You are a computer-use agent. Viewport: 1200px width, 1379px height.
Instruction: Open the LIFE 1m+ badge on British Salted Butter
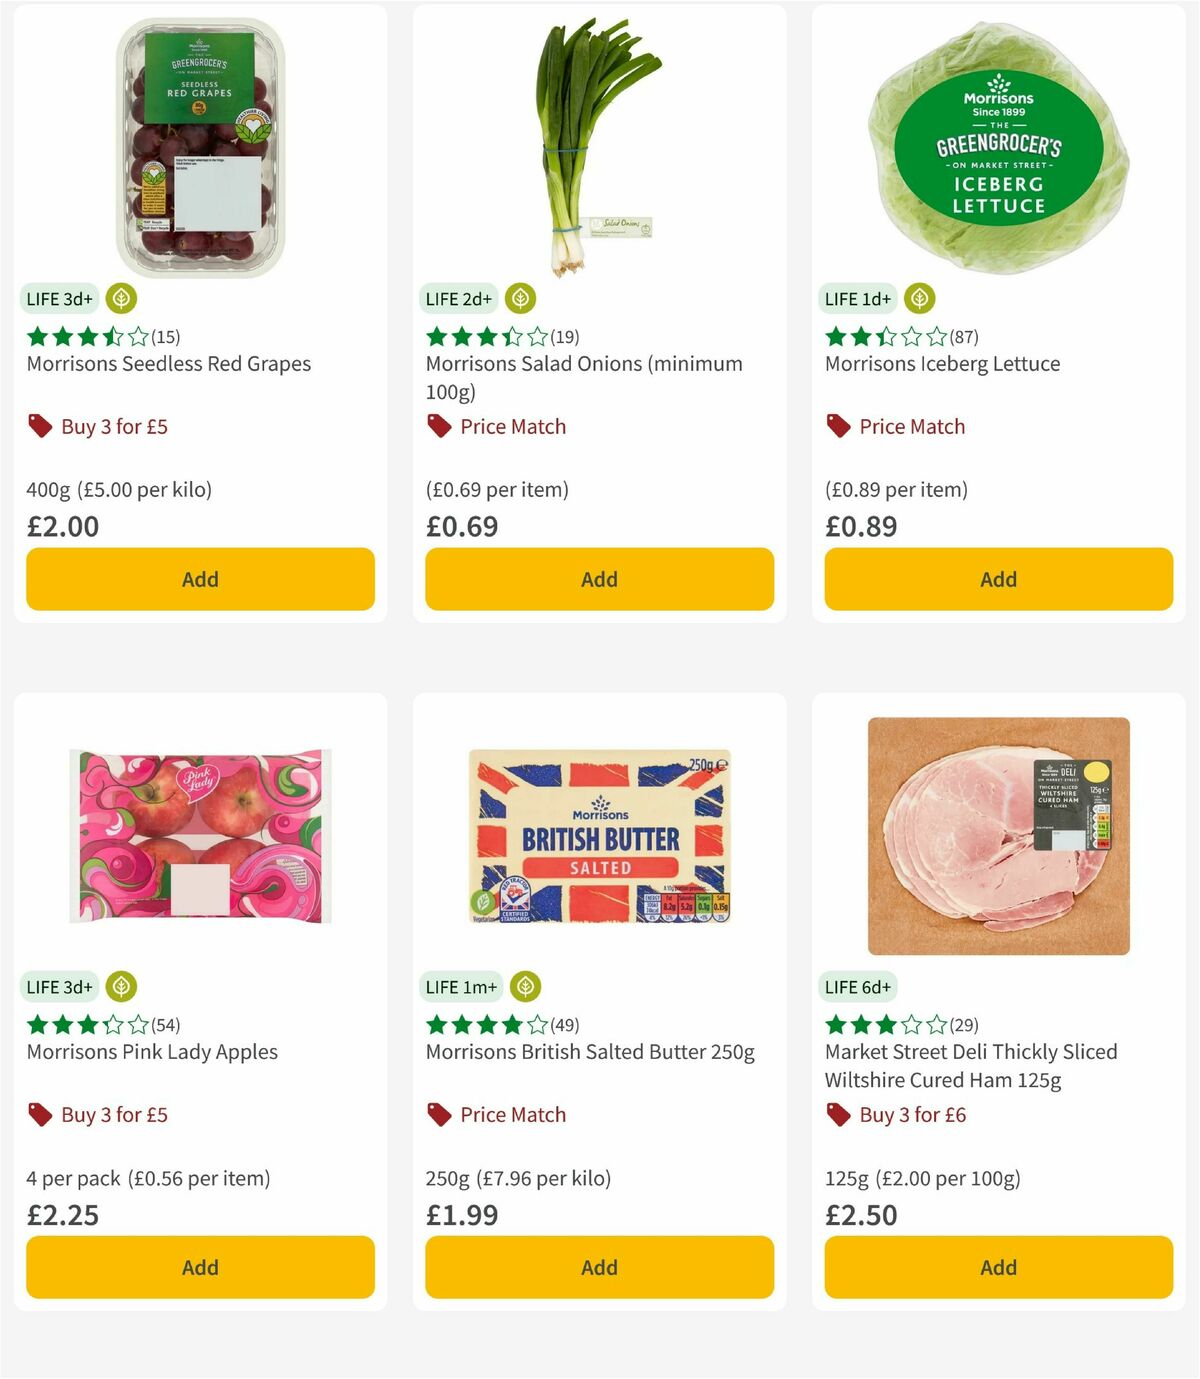[460, 986]
